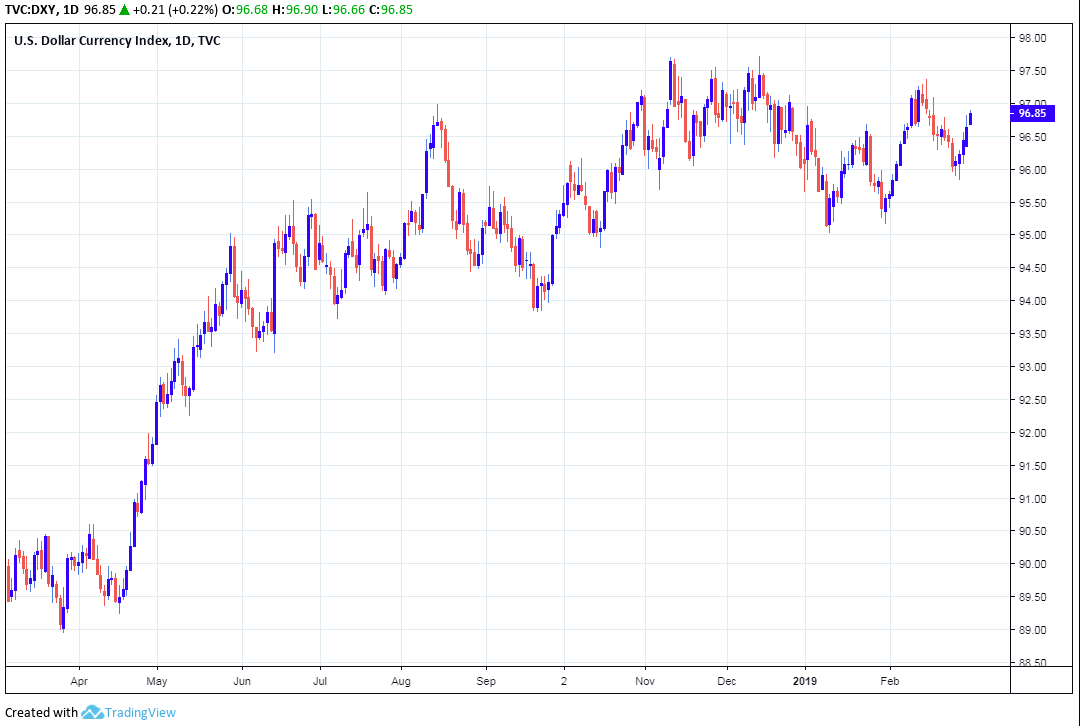Click the (+0.22%) percent change text
This screenshot has width=1080, height=726.
pyautogui.click(x=190, y=10)
